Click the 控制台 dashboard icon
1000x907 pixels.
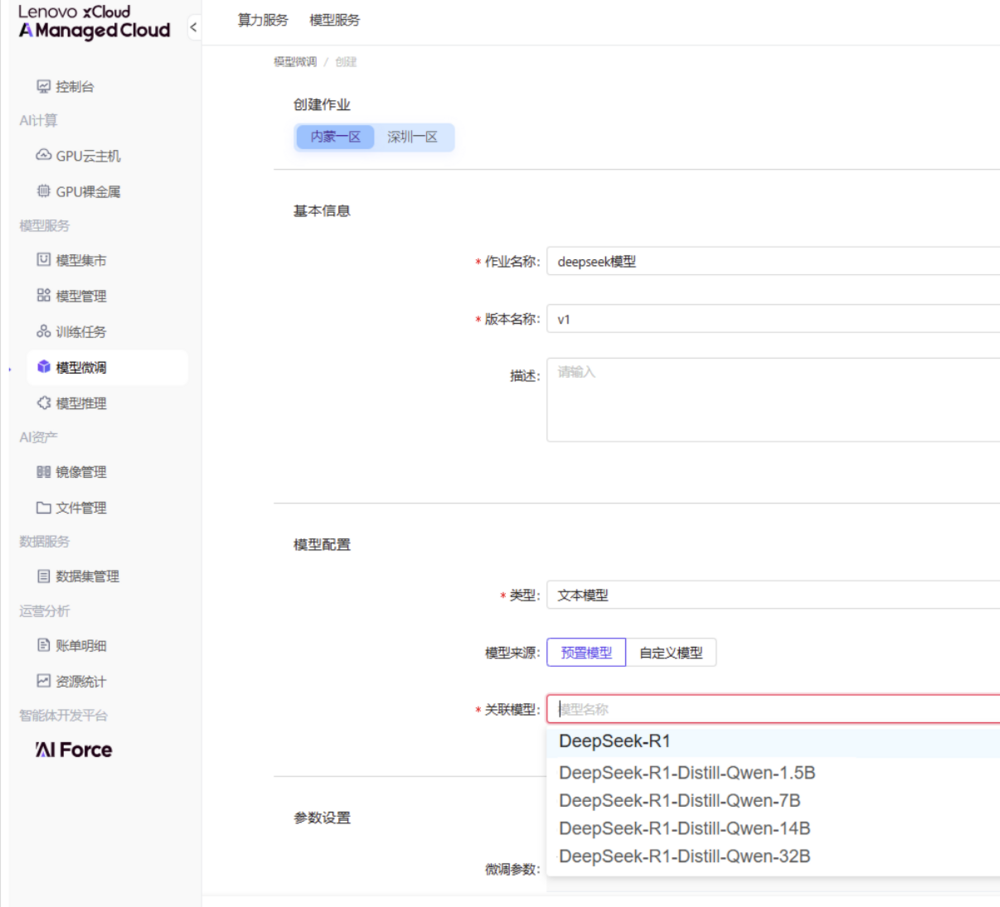pos(43,86)
